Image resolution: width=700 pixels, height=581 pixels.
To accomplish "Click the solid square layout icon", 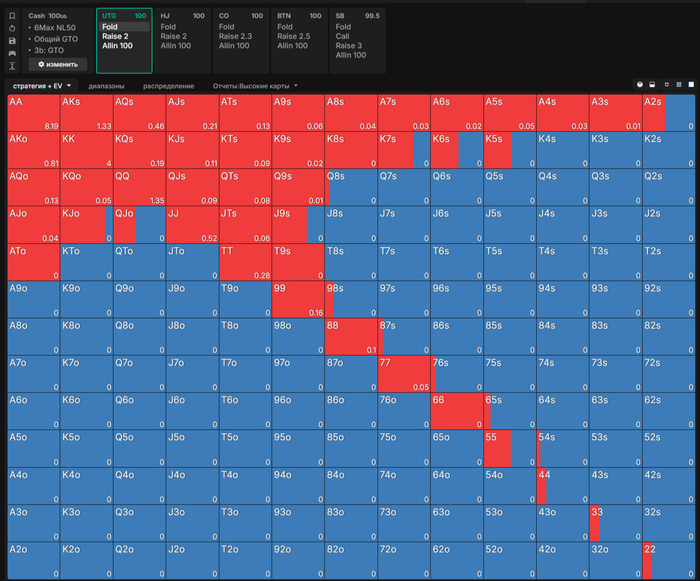I will 691,84.
